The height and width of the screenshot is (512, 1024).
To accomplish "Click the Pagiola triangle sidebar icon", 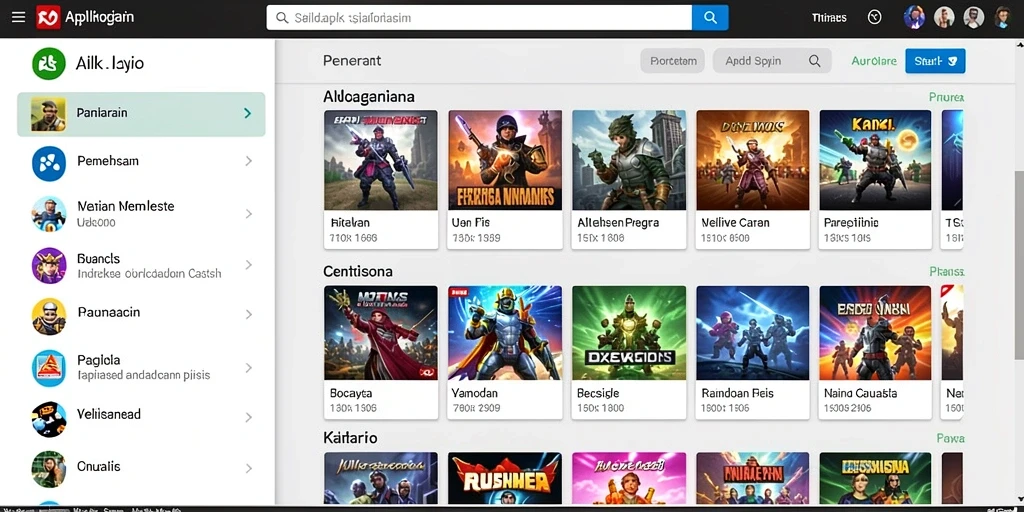I will tap(49, 368).
